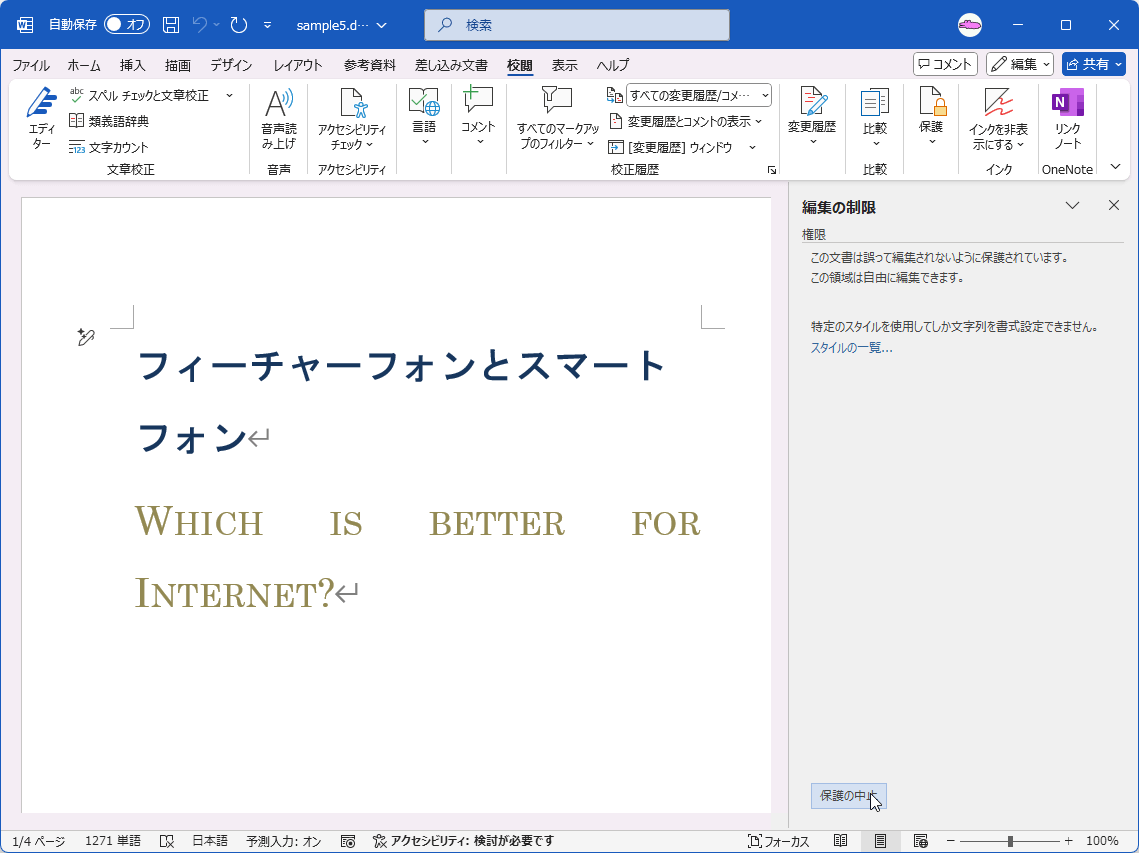This screenshot has width=1139, height=853.
Task: Open the Editor (エディター) proofing tool
Action: [41, 119]
